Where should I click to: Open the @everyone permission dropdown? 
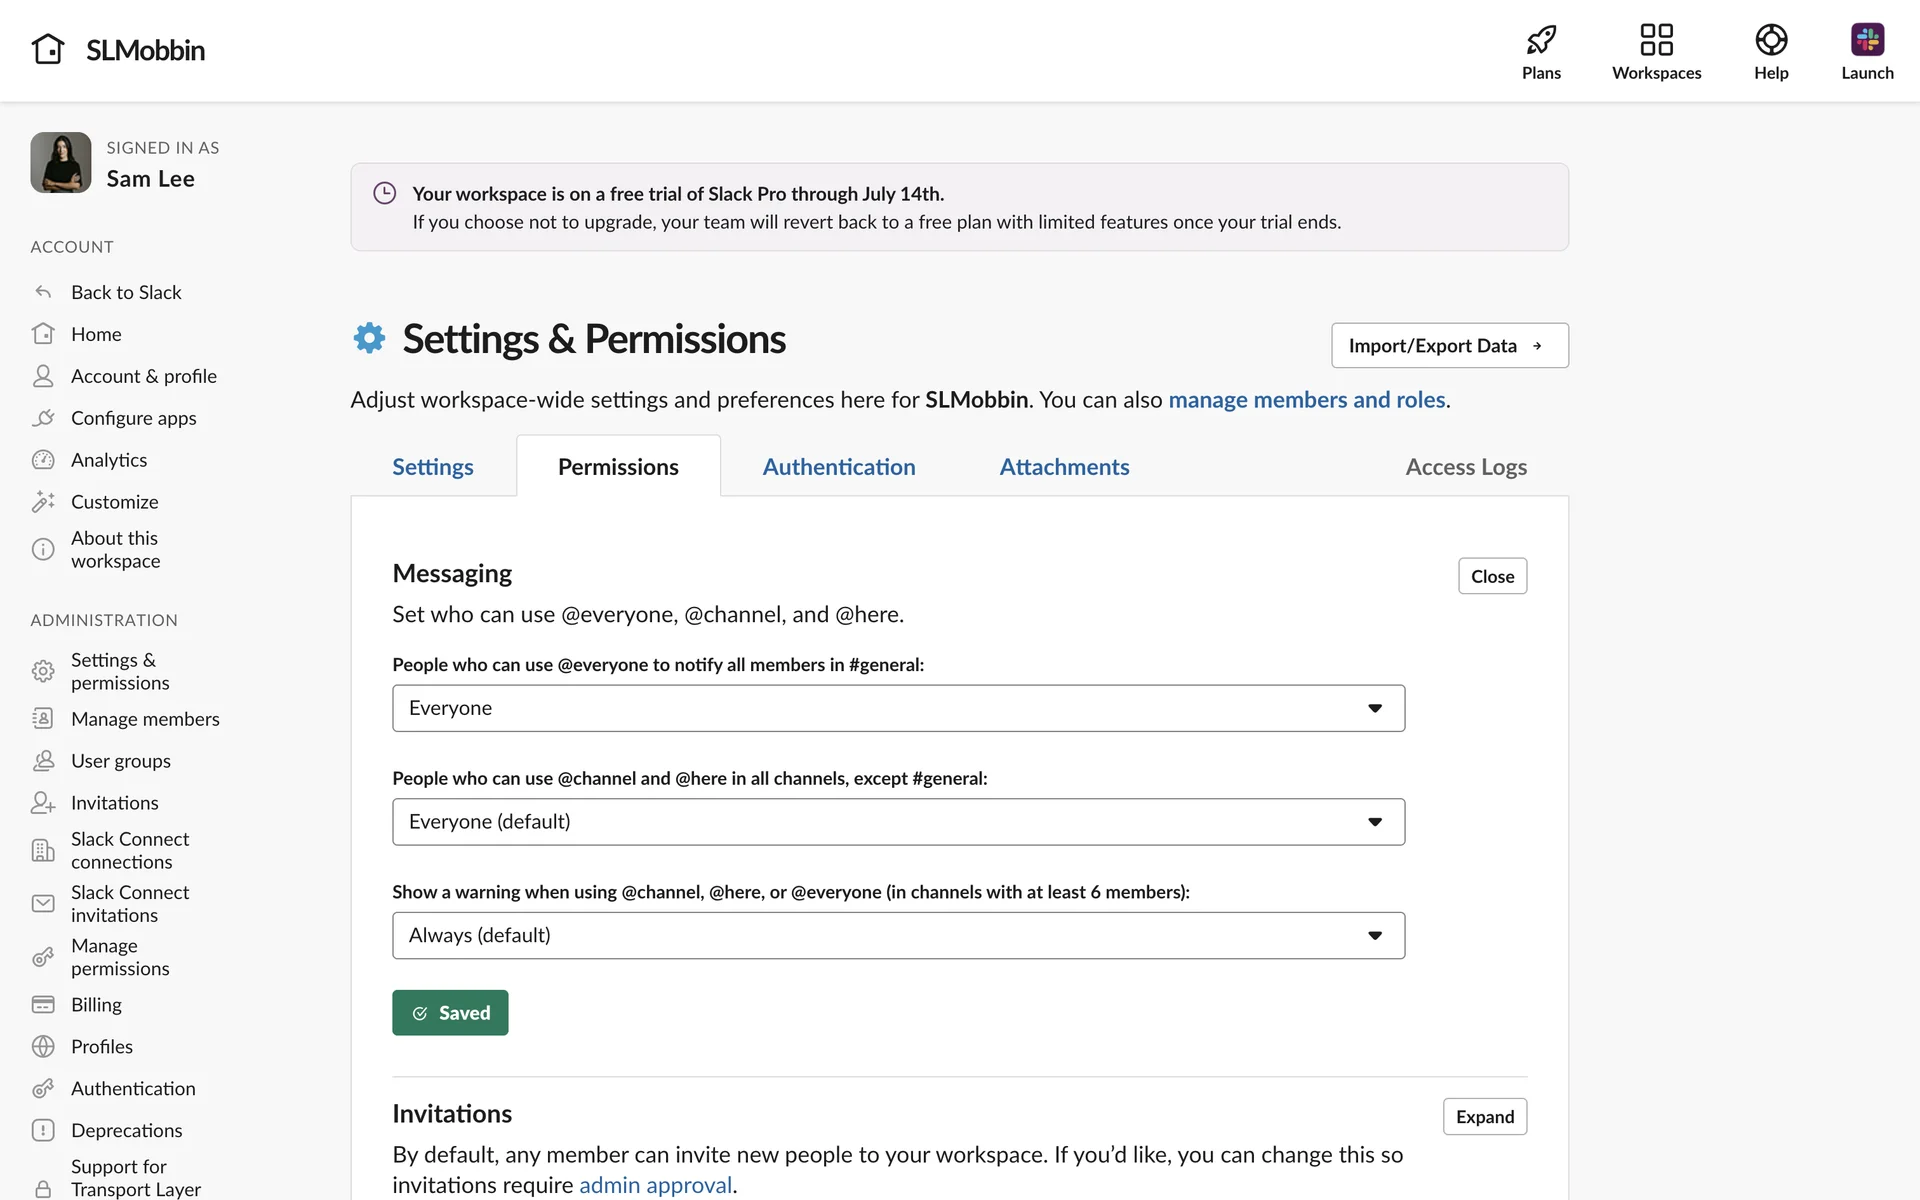coord(897,708)
